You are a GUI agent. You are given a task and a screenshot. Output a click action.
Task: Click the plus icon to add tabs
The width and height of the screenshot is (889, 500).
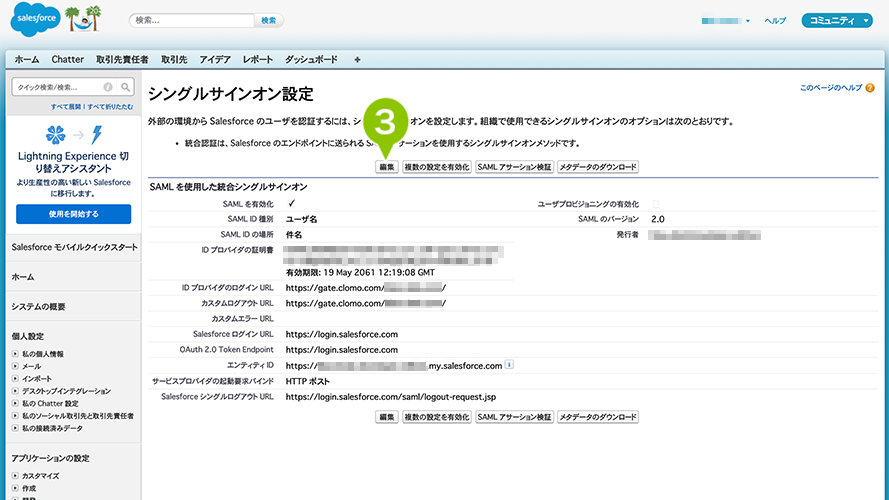point(357,60)
